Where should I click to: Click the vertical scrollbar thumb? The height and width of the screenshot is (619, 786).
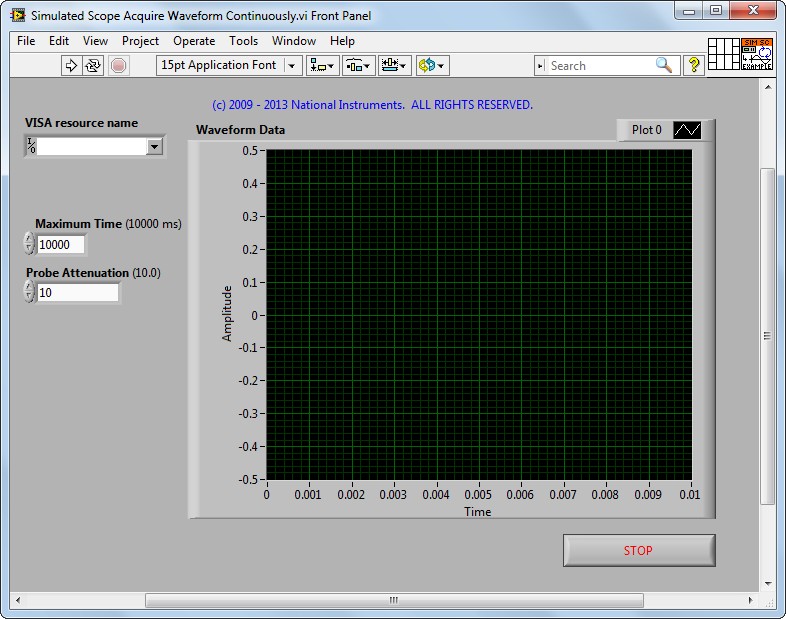(767, 336)
